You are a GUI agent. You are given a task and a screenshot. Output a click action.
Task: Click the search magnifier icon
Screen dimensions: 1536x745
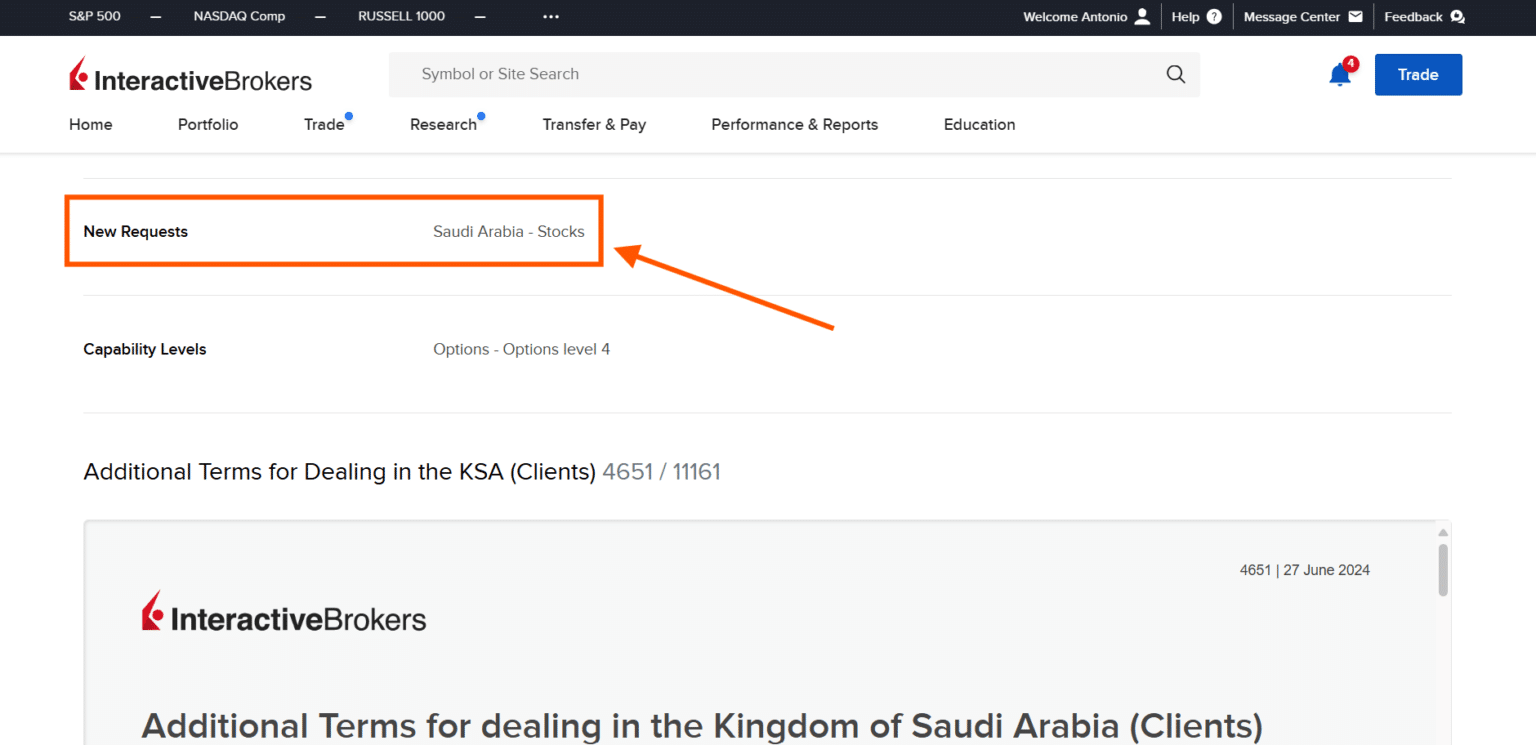pos(1175,74)
